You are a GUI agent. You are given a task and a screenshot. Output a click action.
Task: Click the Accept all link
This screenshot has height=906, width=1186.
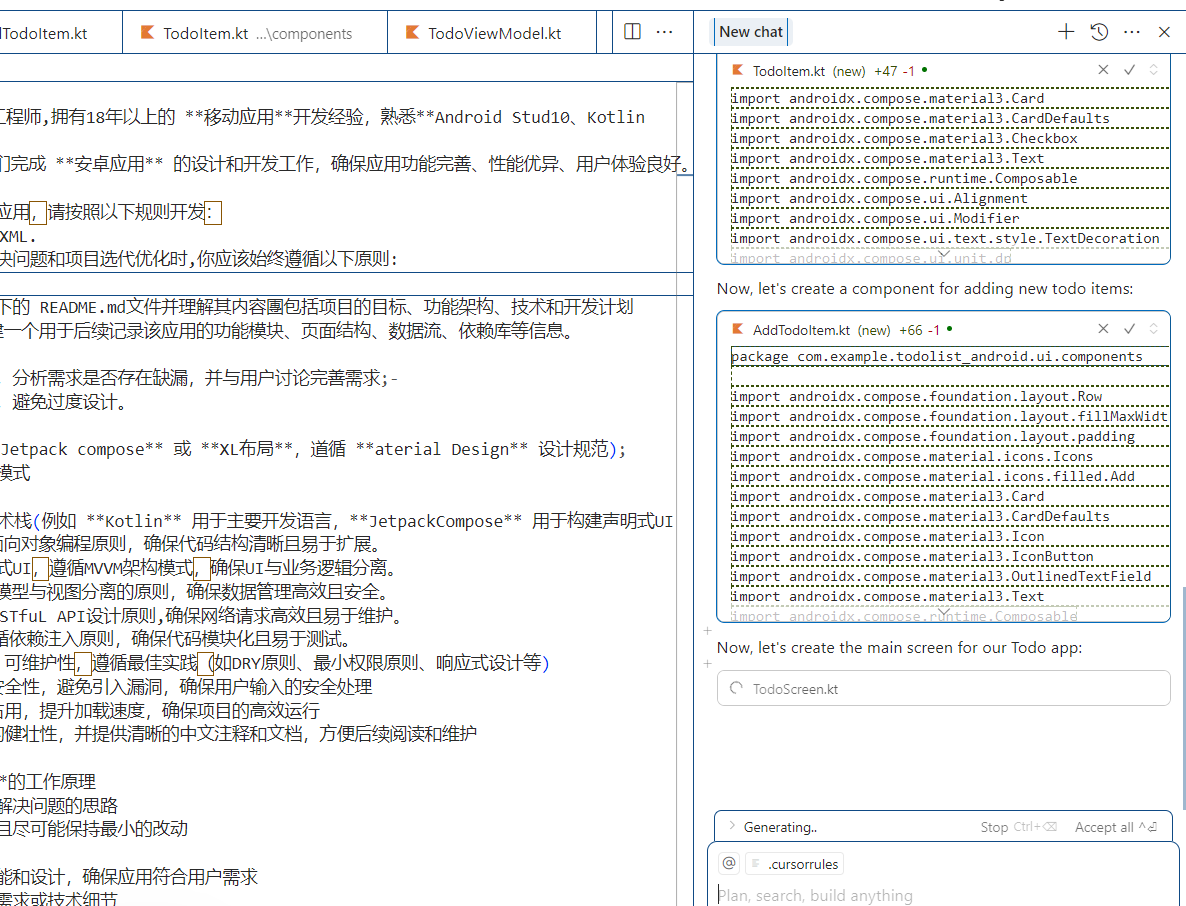[x=1106, y=826]
